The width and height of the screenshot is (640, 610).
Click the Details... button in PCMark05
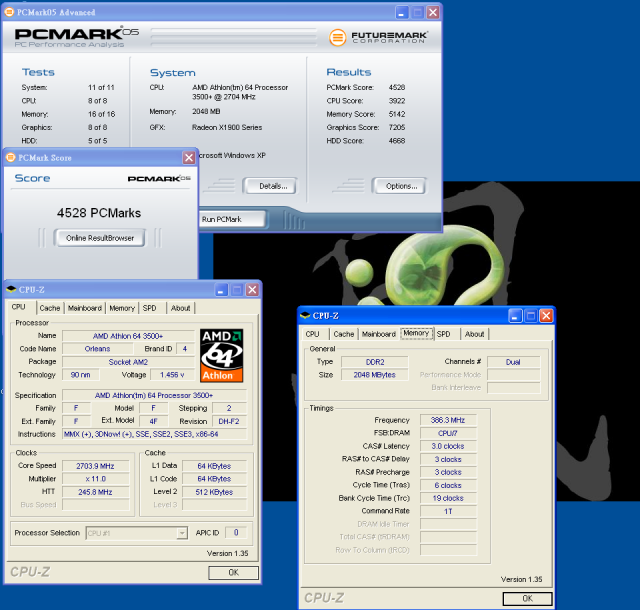tap(270, 186)
